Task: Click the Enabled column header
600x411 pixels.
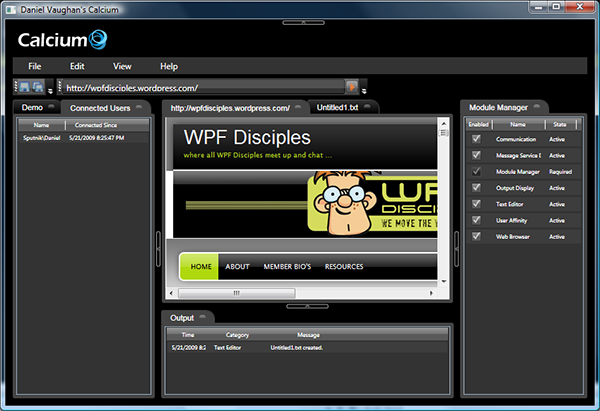Action: (479, 124)
